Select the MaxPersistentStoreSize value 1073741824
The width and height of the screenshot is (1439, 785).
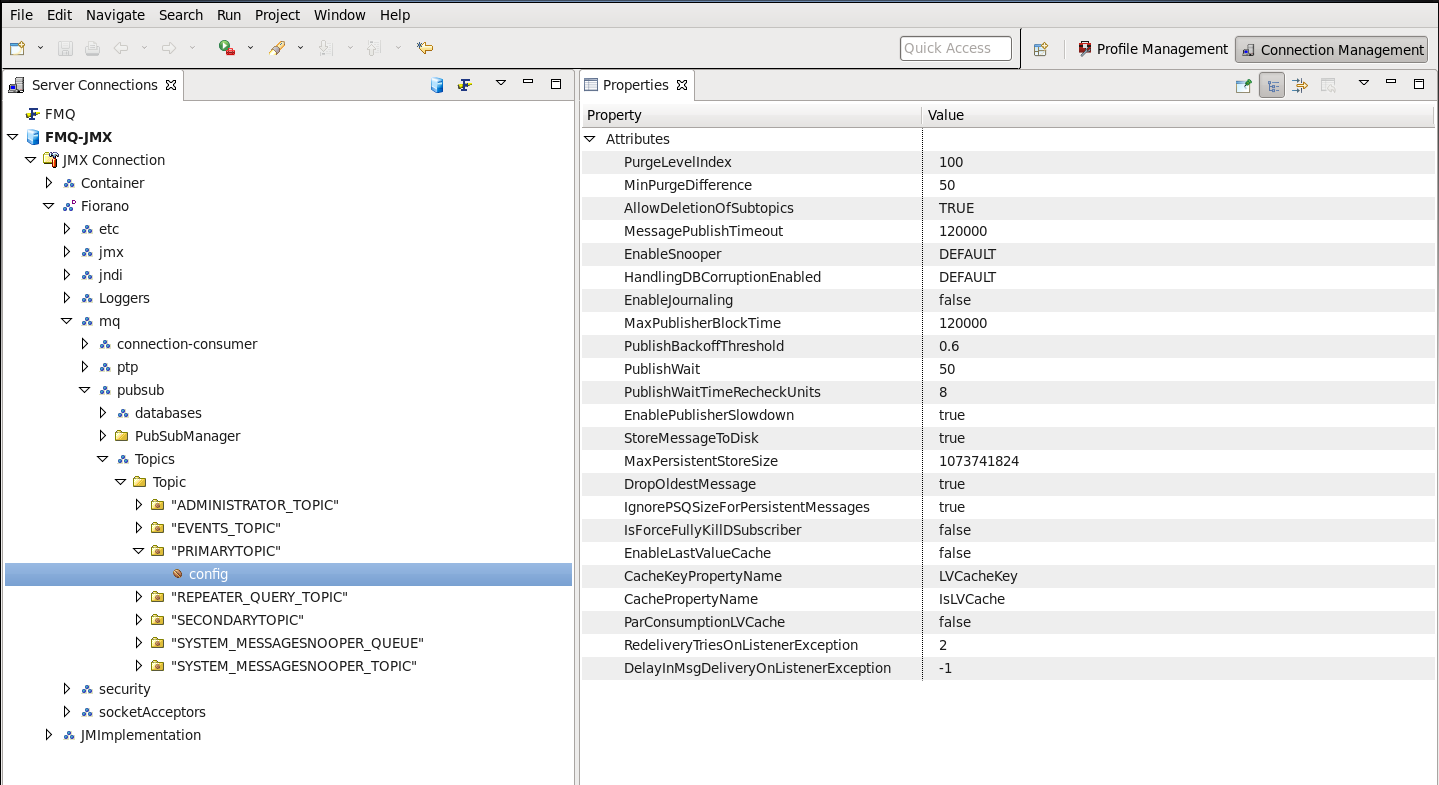pyautogui.click(x=979, y=461)
